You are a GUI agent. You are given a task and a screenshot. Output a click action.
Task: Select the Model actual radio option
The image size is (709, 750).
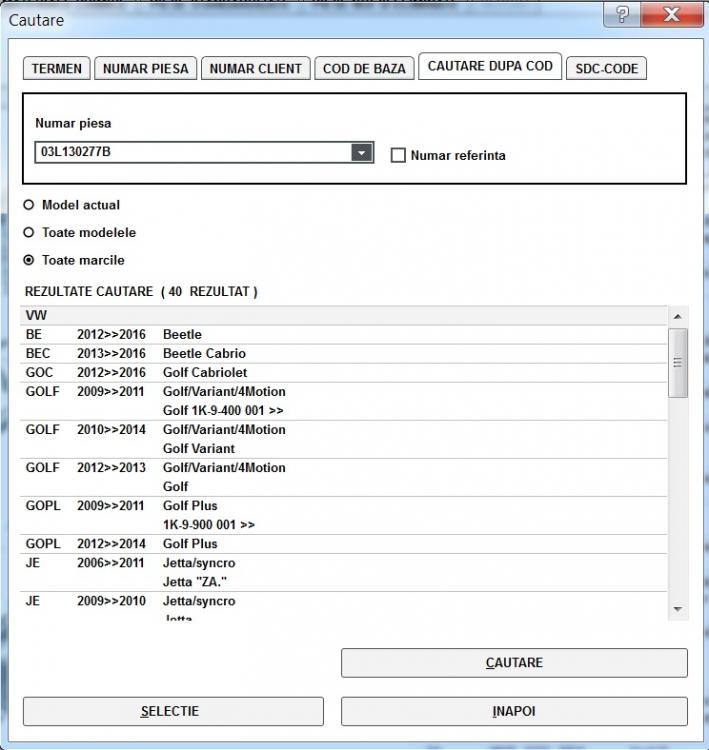[x=29, y=205]
